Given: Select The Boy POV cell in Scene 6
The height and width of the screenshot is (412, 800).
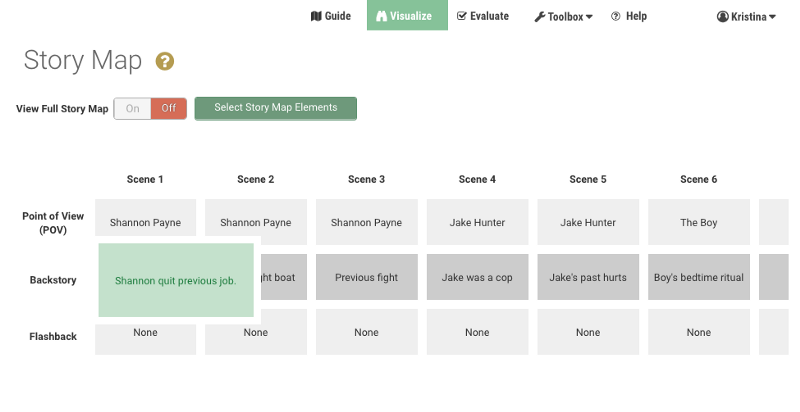Looking at the screenshot, I should [699, 223].
